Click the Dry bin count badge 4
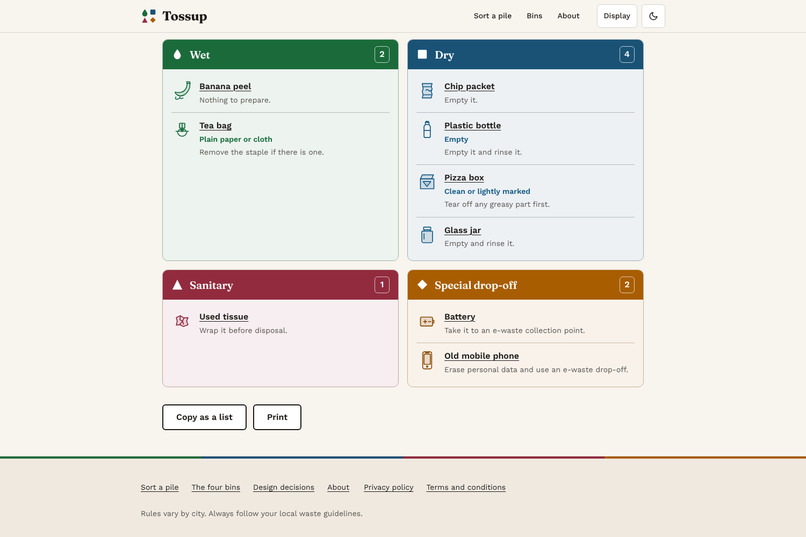806x537 pixels. [x=627, y=54]
